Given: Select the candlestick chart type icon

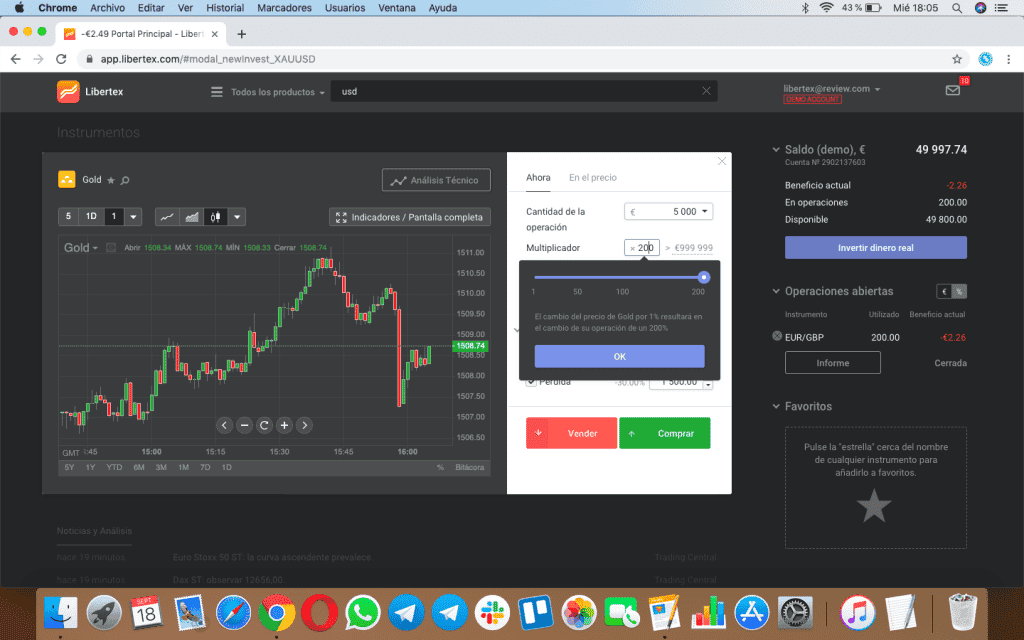Looking at the screenshot, I should tap(215, 217).
